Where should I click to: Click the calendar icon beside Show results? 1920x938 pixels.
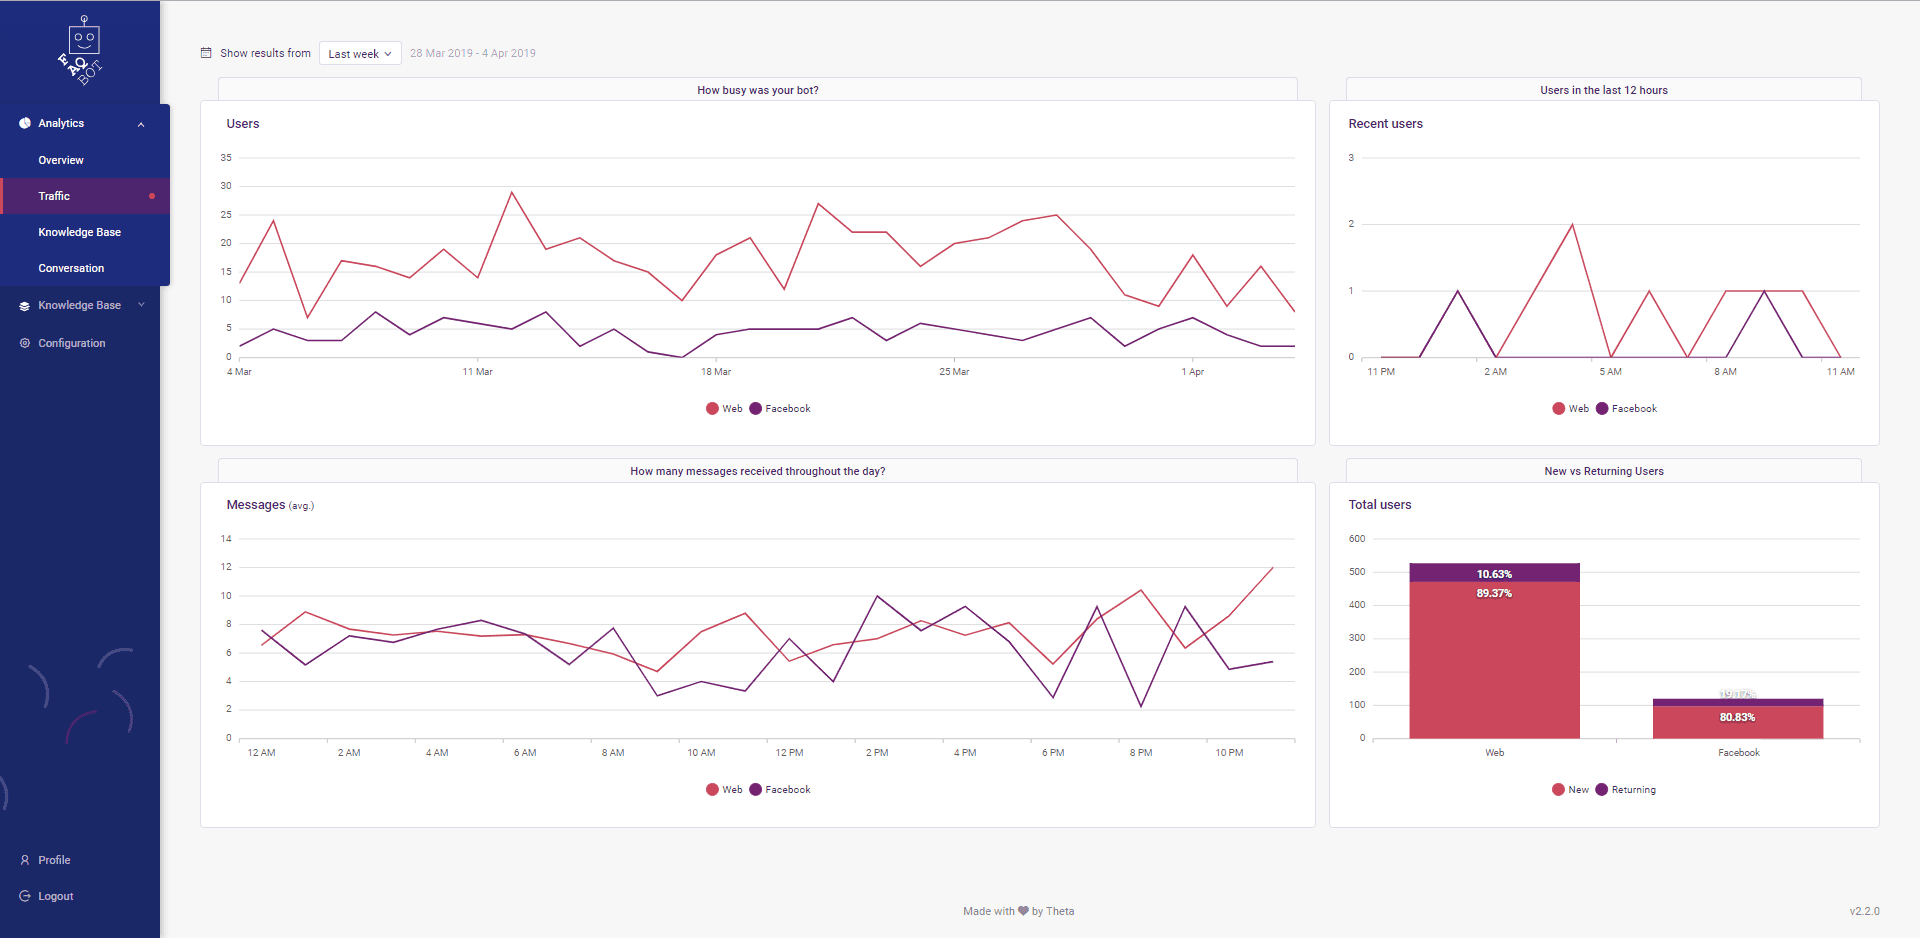[206, 53]
